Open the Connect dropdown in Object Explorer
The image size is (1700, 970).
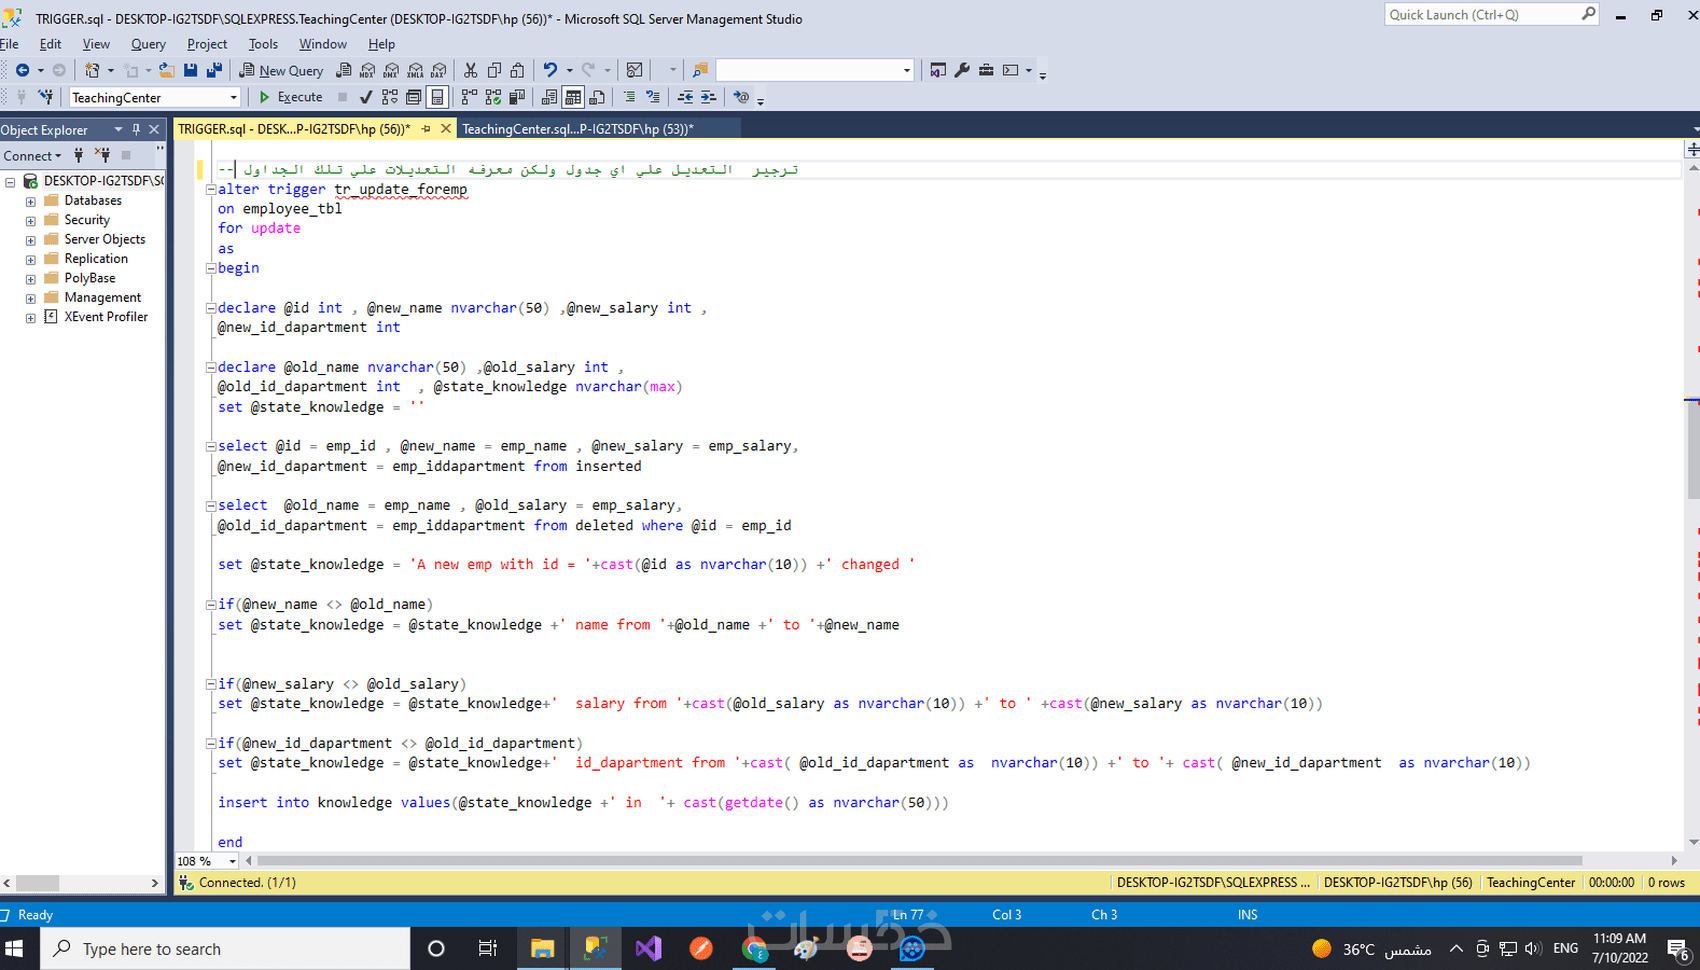click(32, 156)
